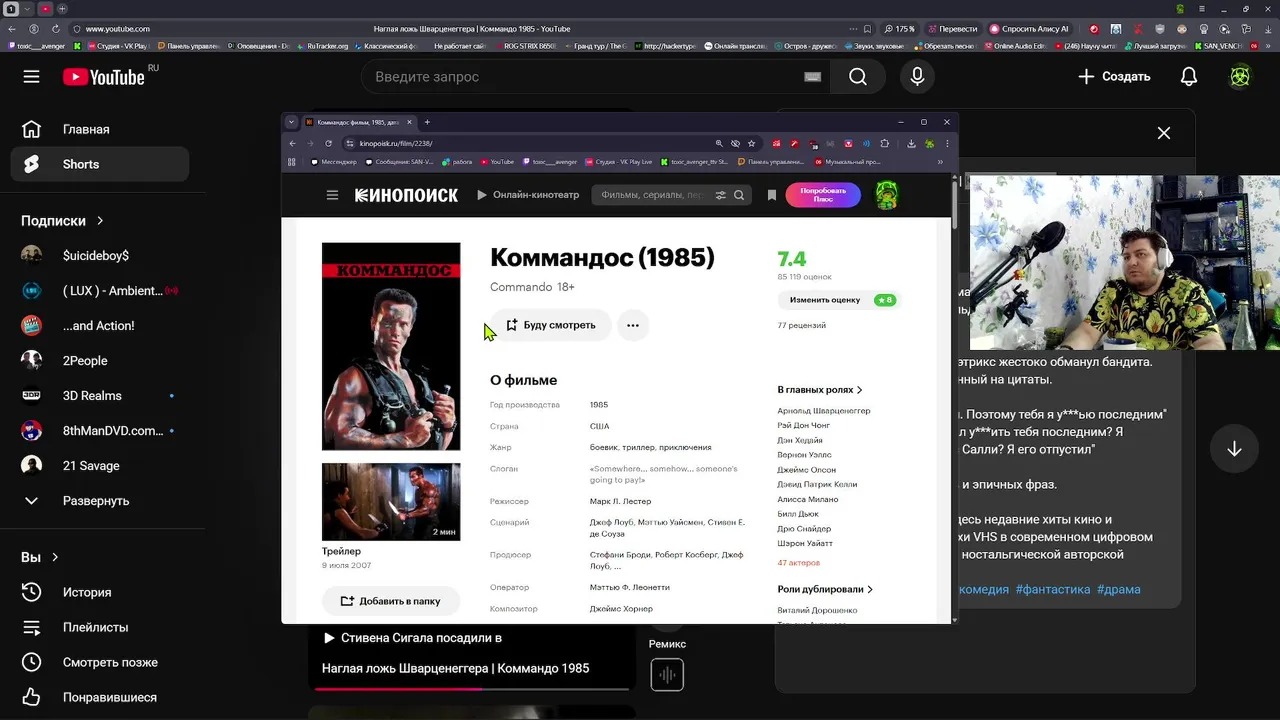Go to Главная in YouTube sidebar

pyautogui.click(x=99, y=129)
